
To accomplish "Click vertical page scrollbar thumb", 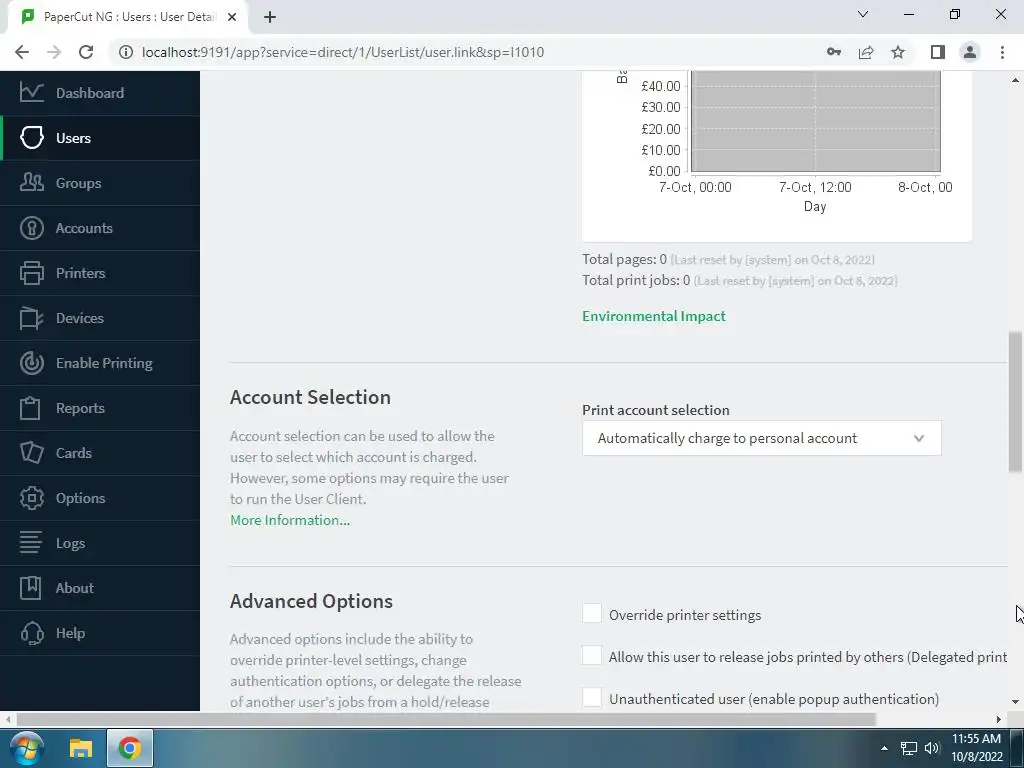I will click(x=1015, y=402).
